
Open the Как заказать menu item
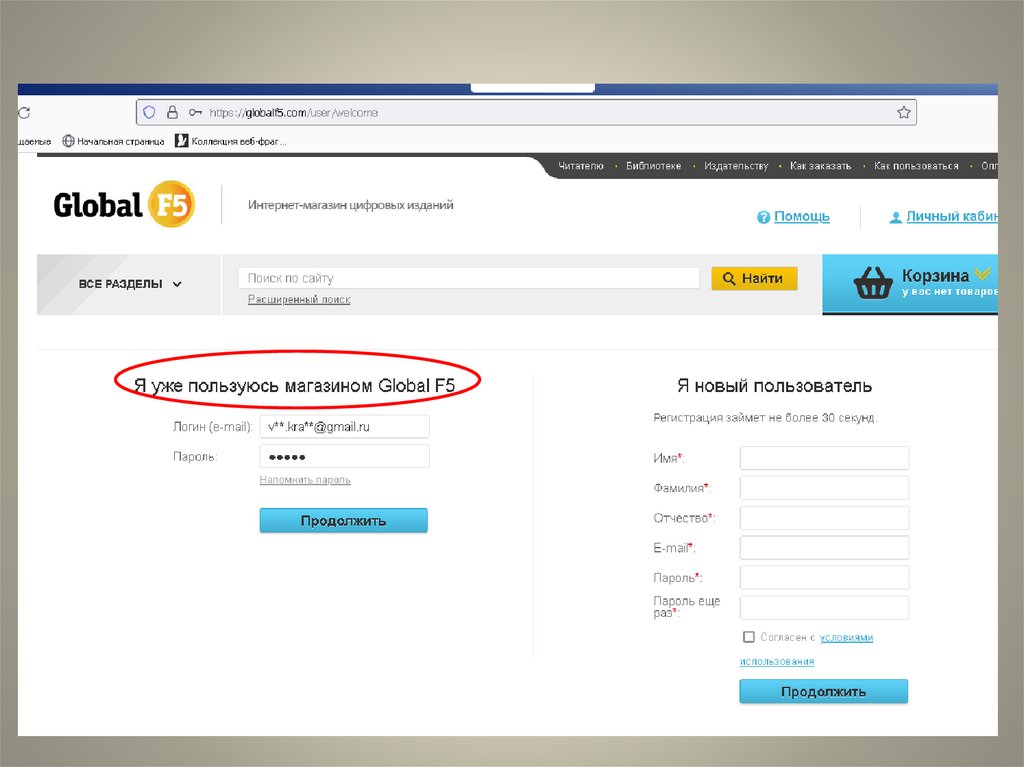[x=820, y=166]
